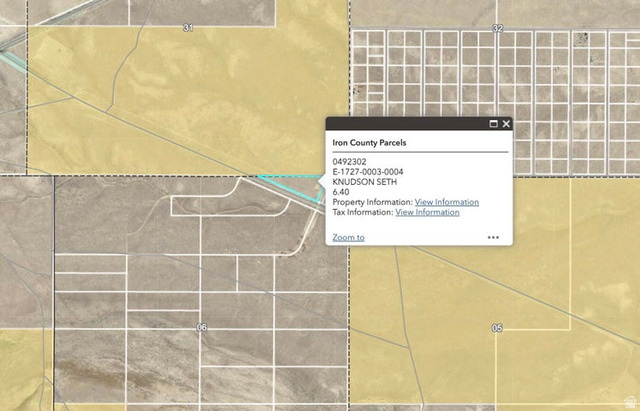This screenshot has height=411, width=640.
Task: Click parcel number 0492302 in popup
Action: coord(349,162)
